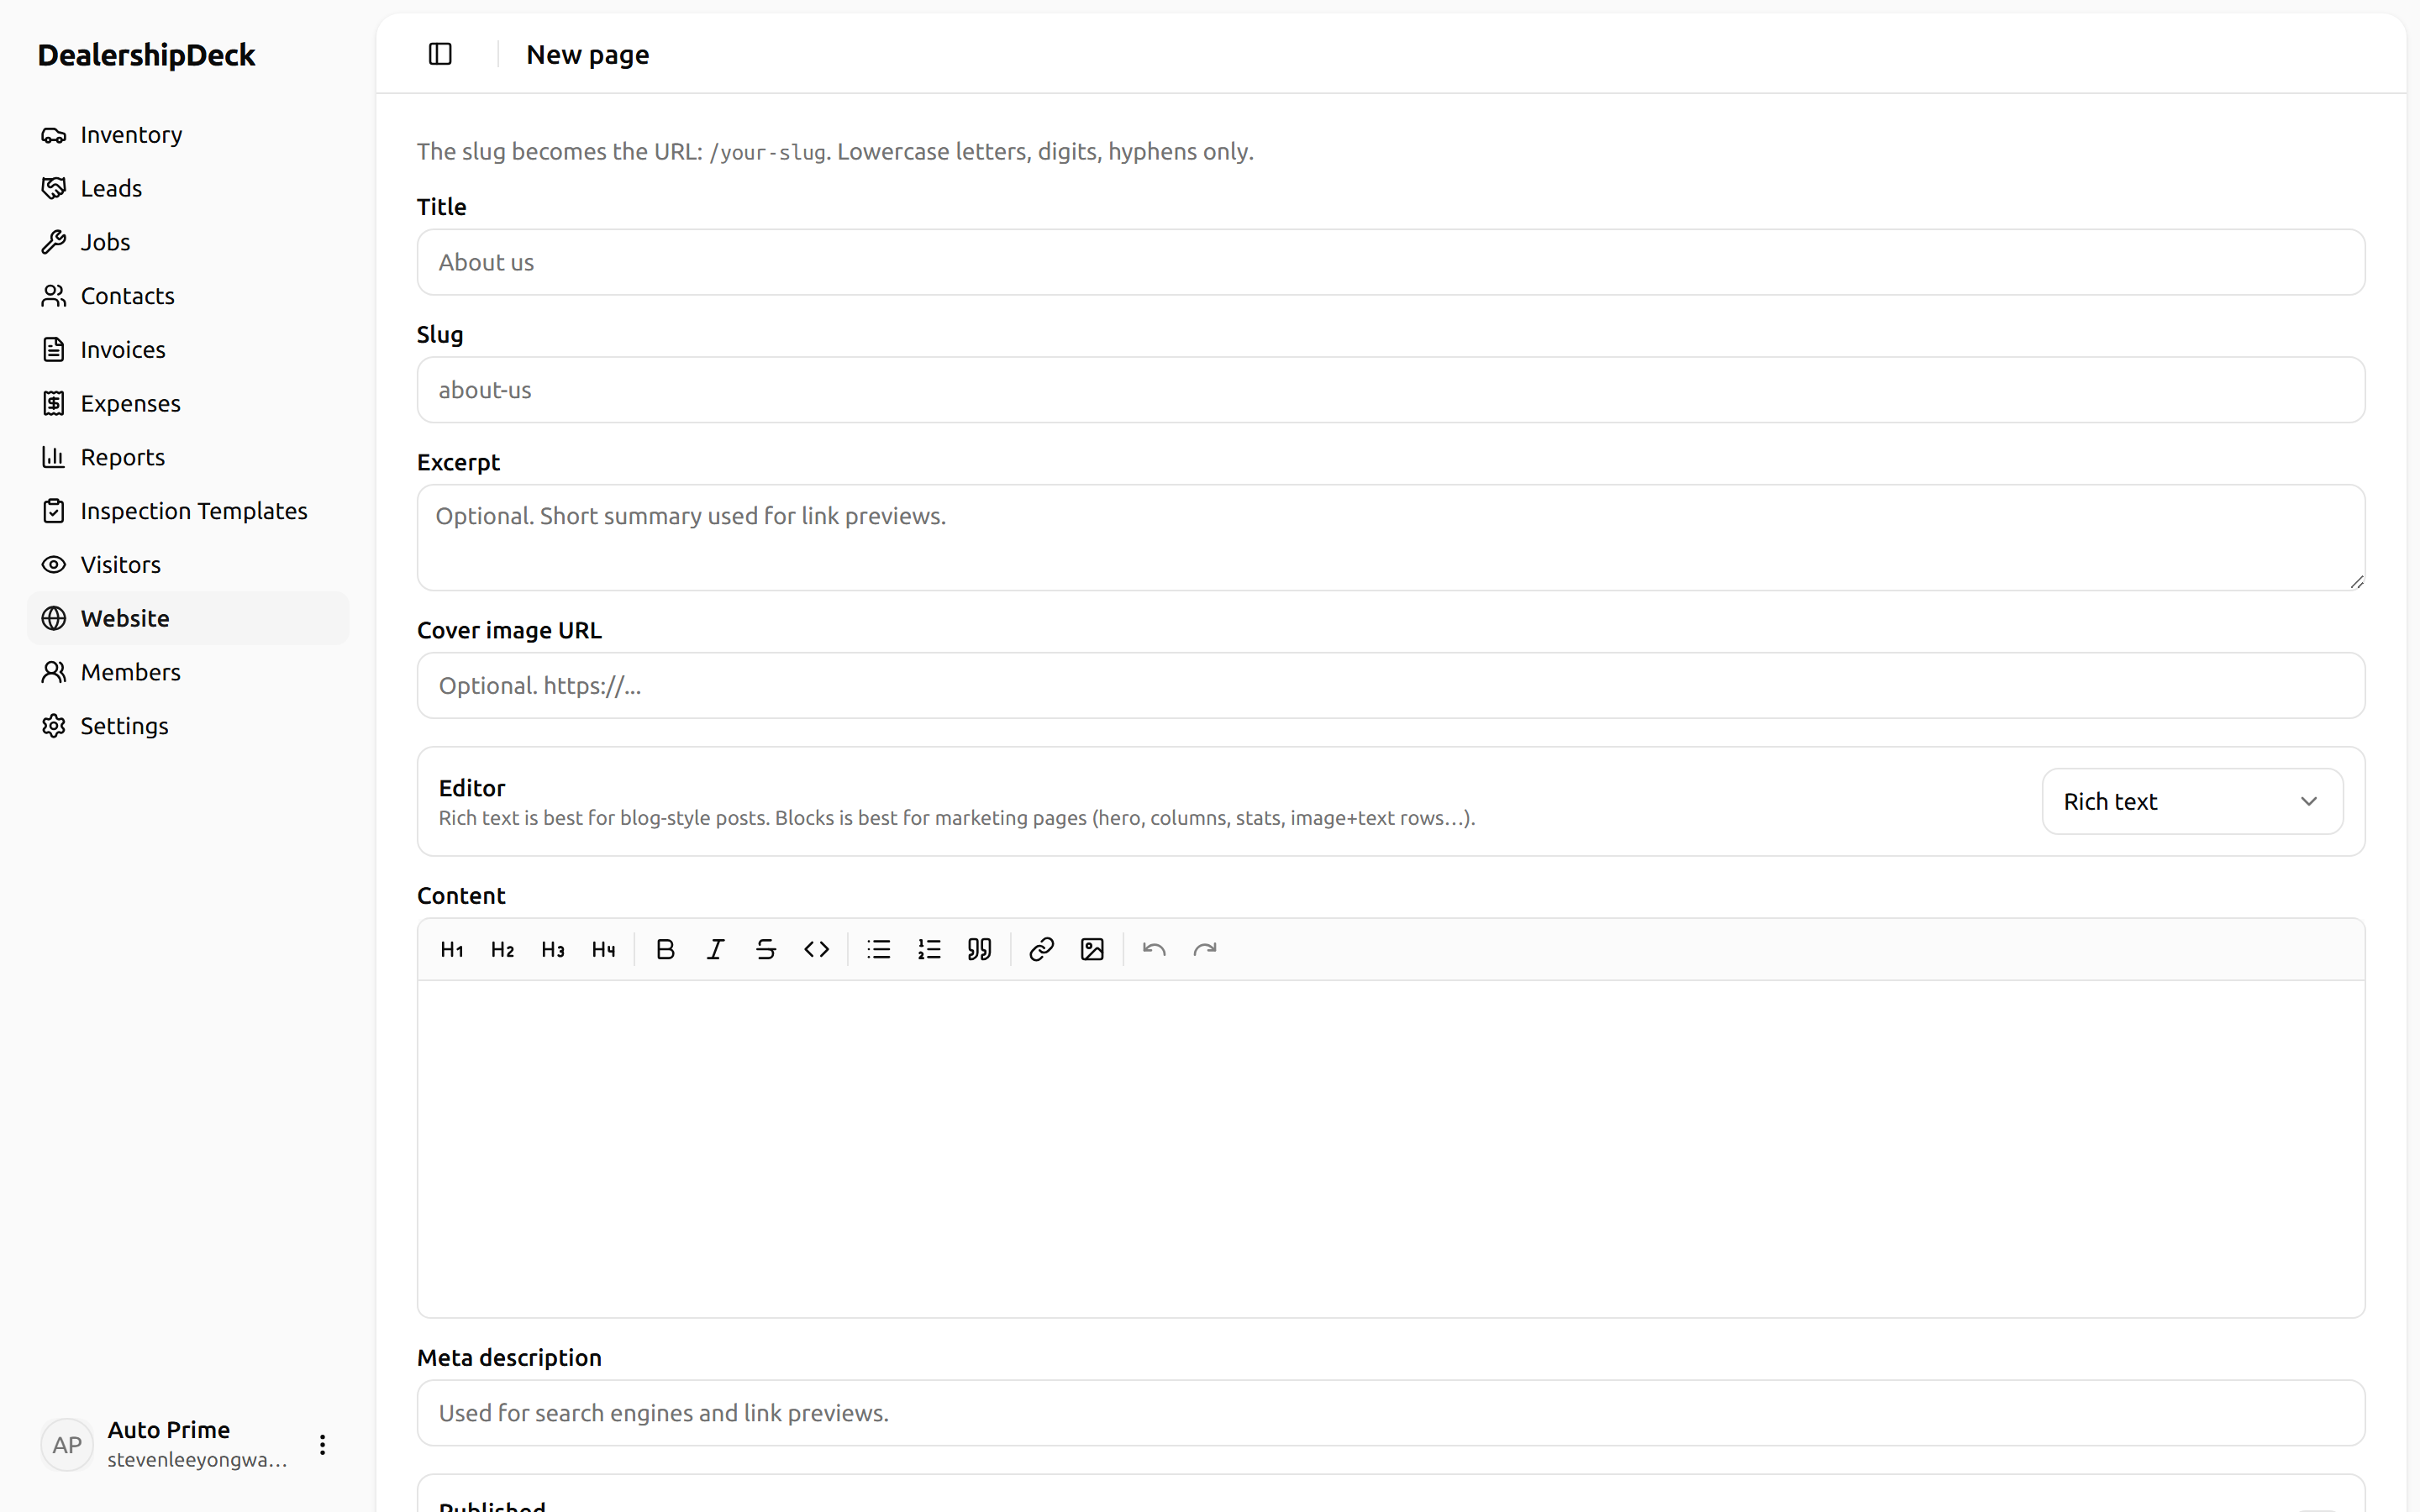
Task: Focus the Meta description field
Action: click(x=1390, y=1413)
